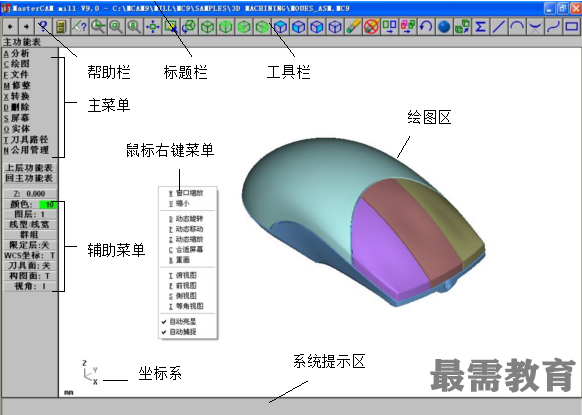The height and width of the screenshot is (415, 582).
Task: Click the previous toolbar page left arrow
Action: pos(10,27)
